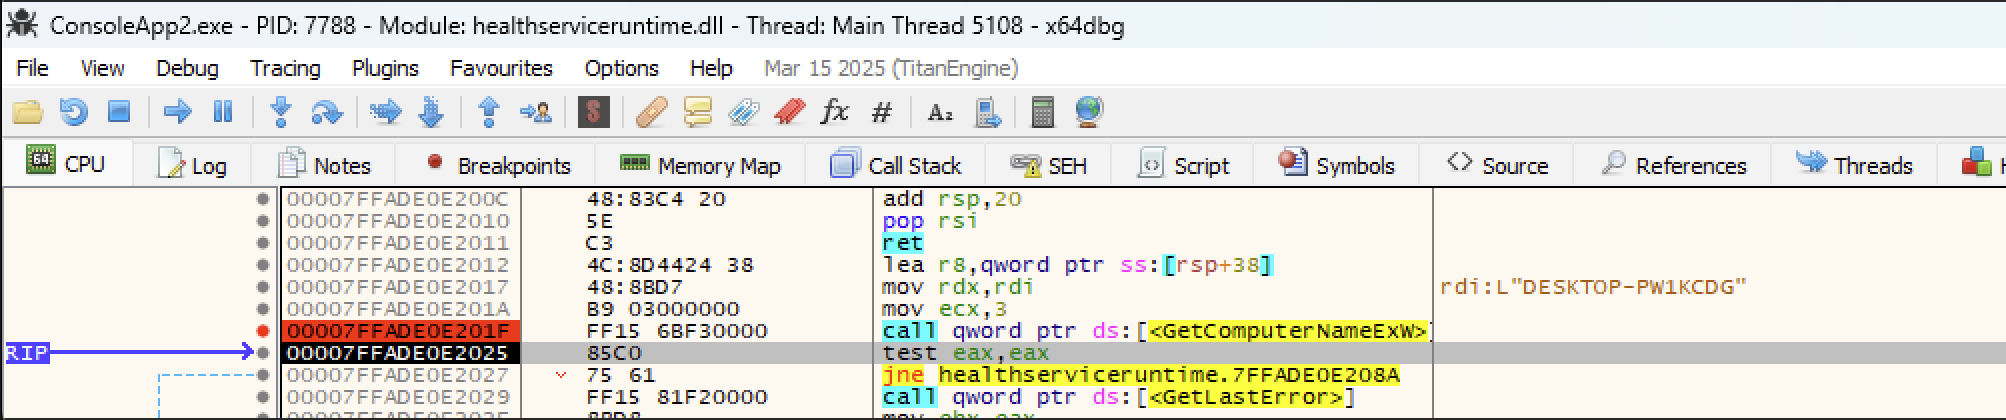Open the Debug menu
2006x420 pixels.
[187, 68]
